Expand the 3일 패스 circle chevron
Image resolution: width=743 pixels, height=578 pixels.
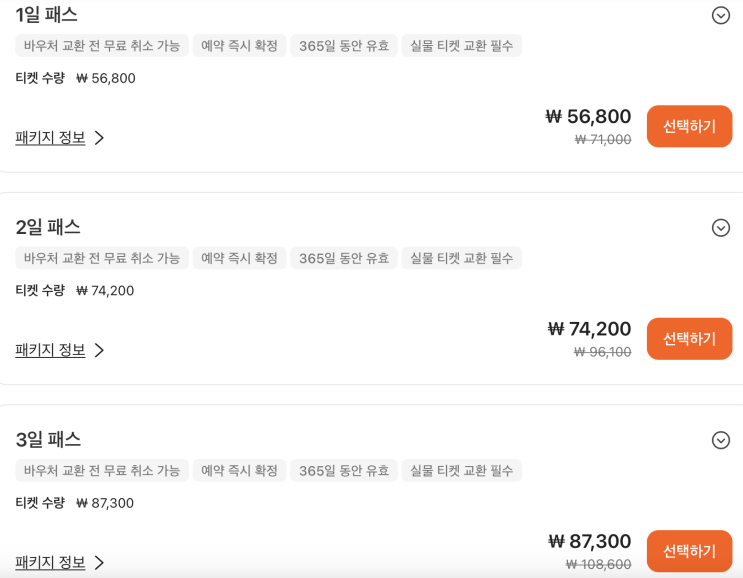(720, 440)
